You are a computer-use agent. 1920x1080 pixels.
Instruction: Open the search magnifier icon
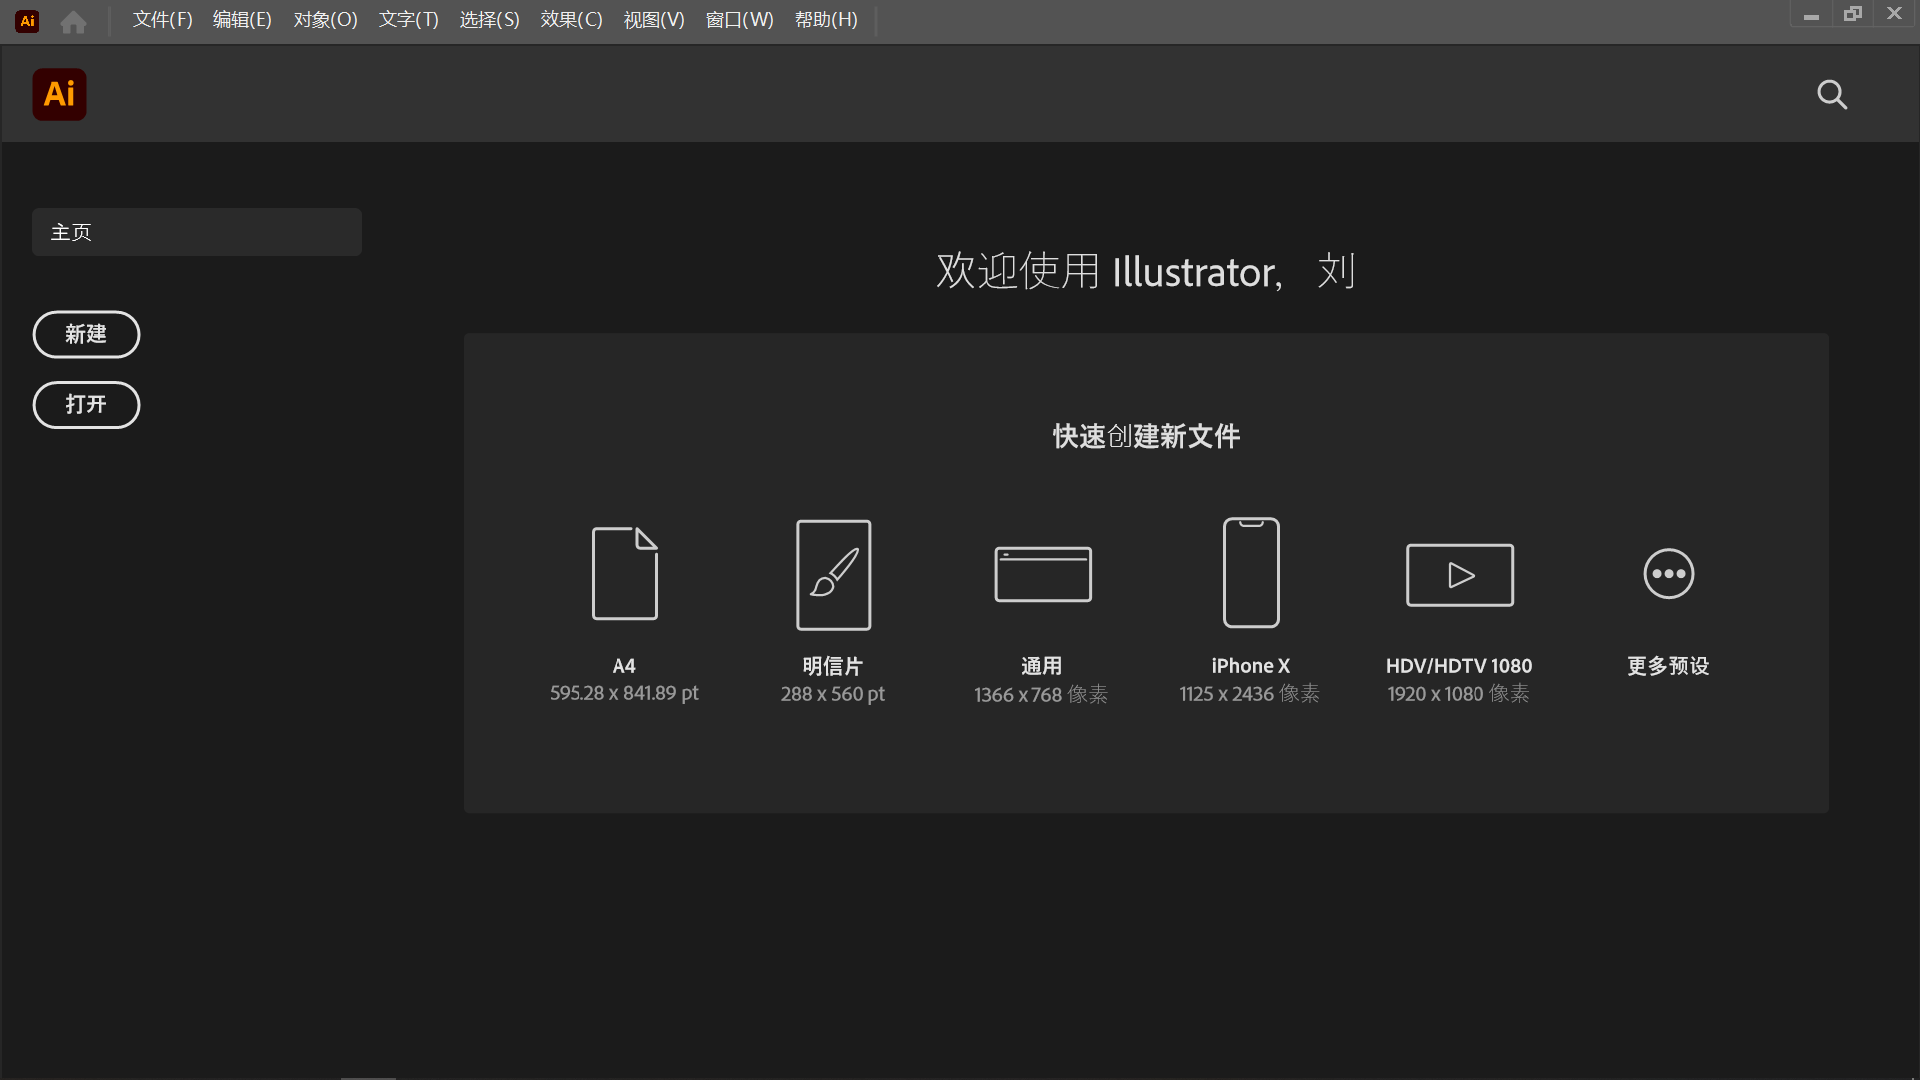tap(1832, 94)
